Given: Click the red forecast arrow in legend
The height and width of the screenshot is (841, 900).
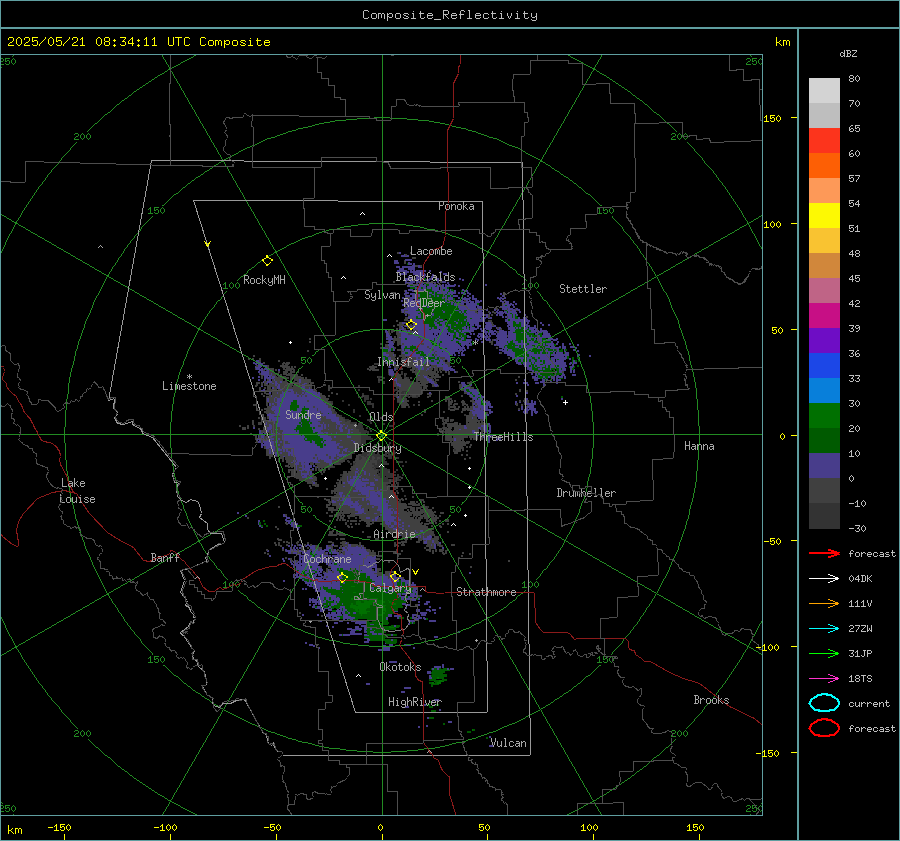Looking at the screenshot, I should pos(824,553).
